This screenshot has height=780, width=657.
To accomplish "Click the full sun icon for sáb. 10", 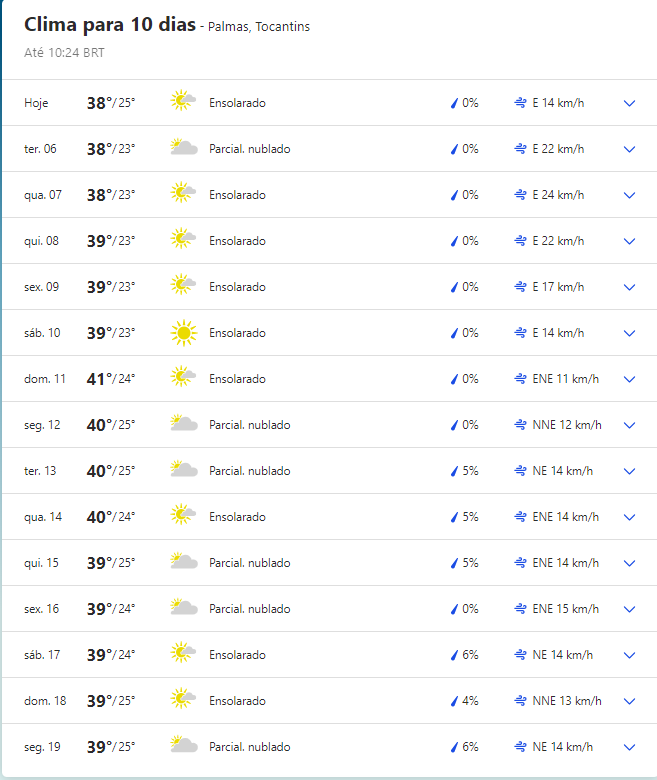I will click(x=184, y=333).
